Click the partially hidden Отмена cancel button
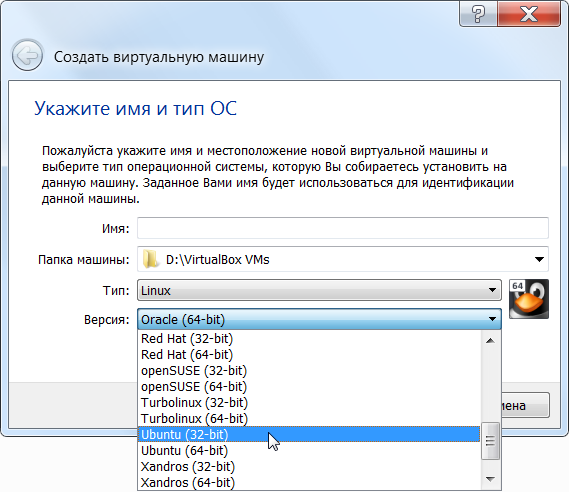This screenshot has width=569, height=492. [525, 405]
